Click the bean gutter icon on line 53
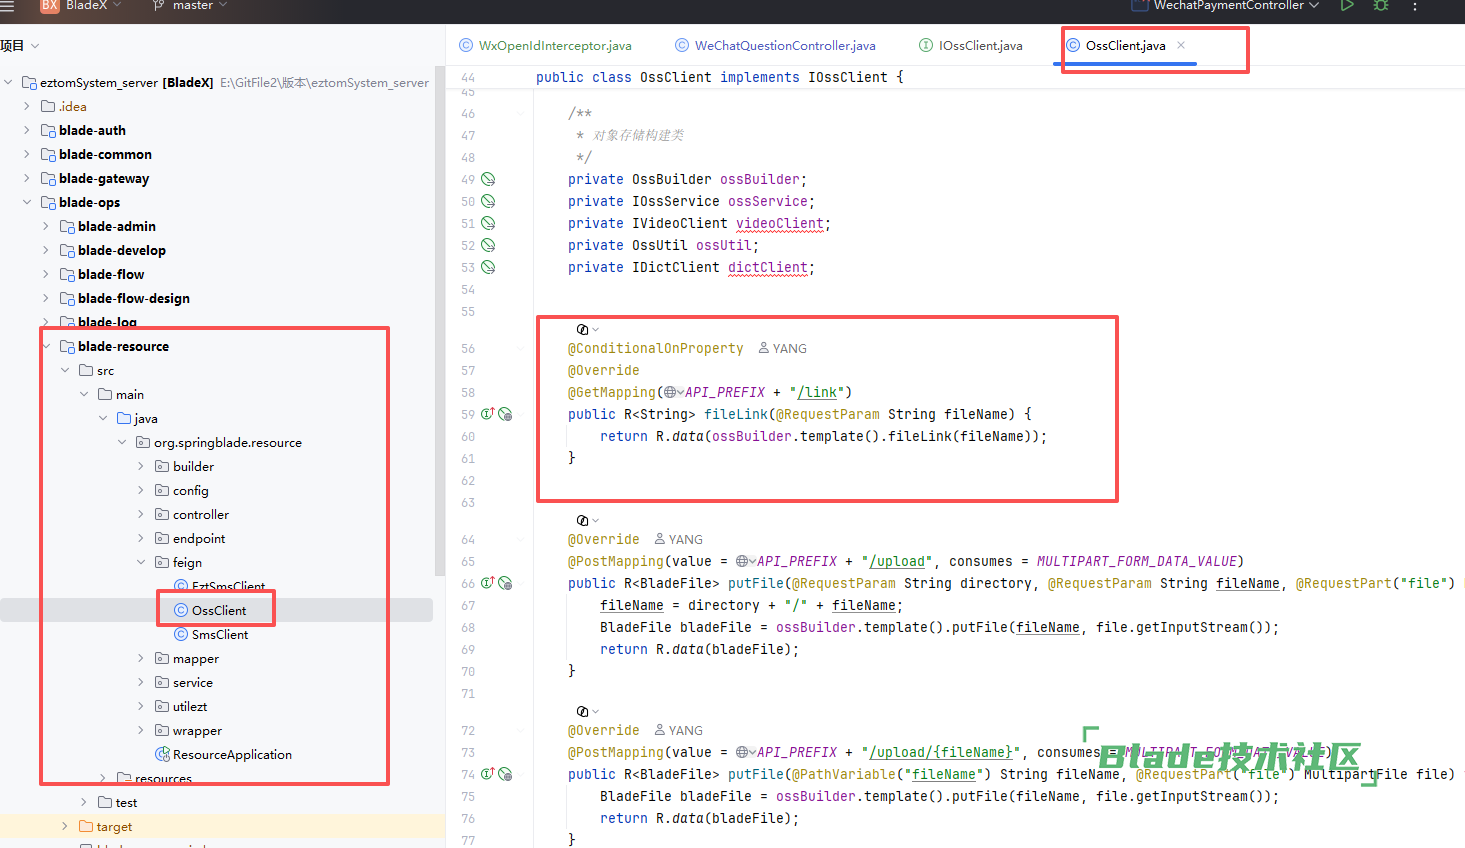1465x848 pixels. coord(488,267)
